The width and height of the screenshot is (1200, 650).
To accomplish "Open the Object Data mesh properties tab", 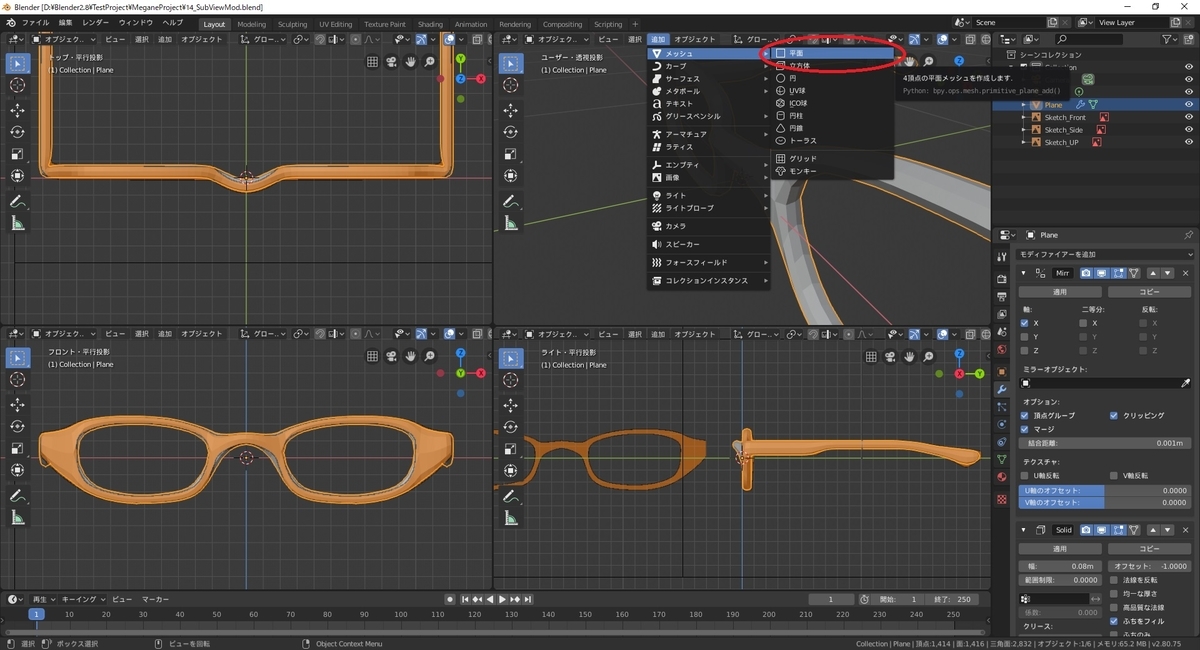I will (1002, 459).
